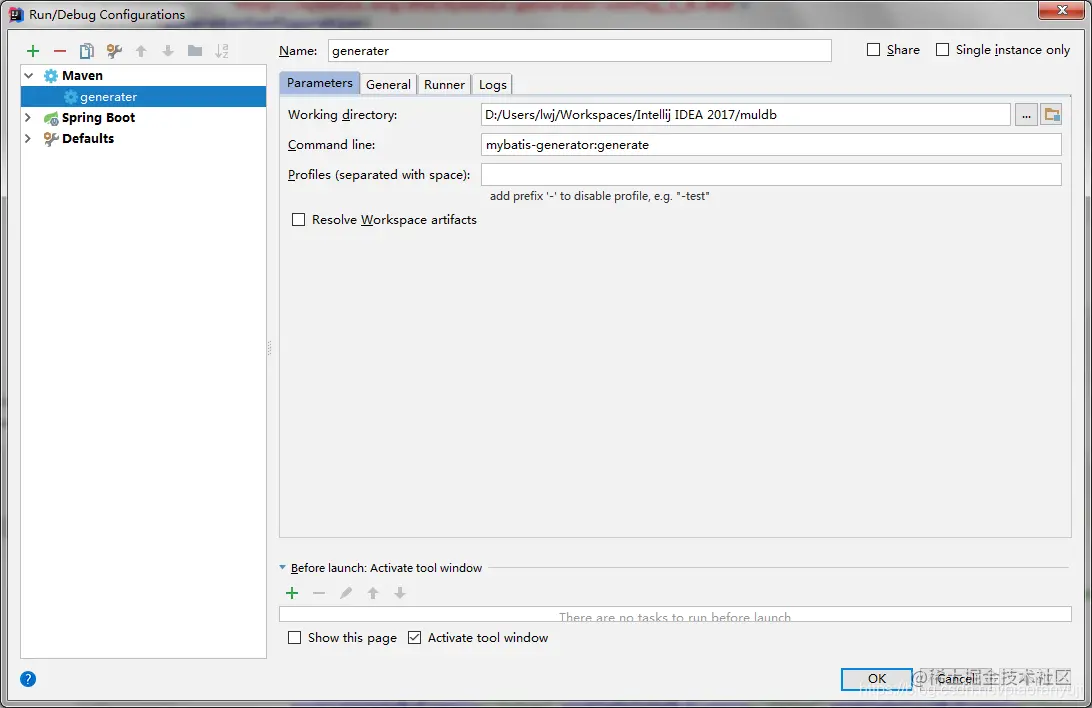This screenshot has height=708, width=1092.
Task: Expand the Defaults node
Action: coord(29,139)
